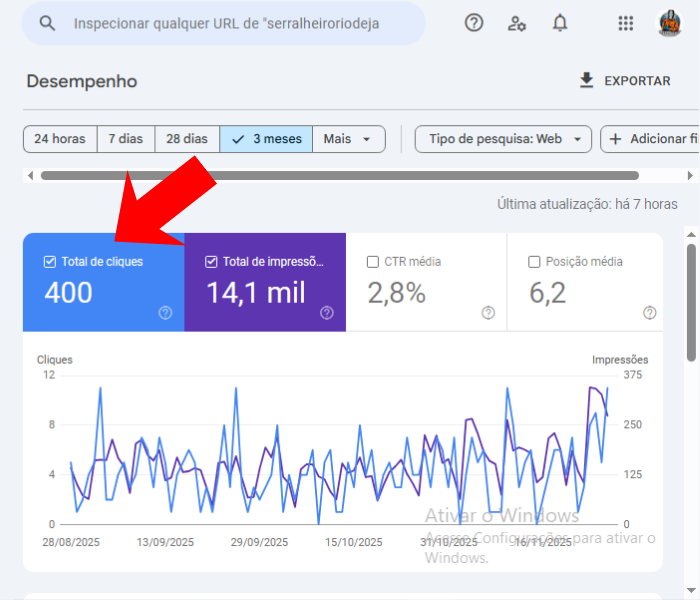700x600 pixels.
Task: Enable the CTR média checkbox
Action: point(373,262)
